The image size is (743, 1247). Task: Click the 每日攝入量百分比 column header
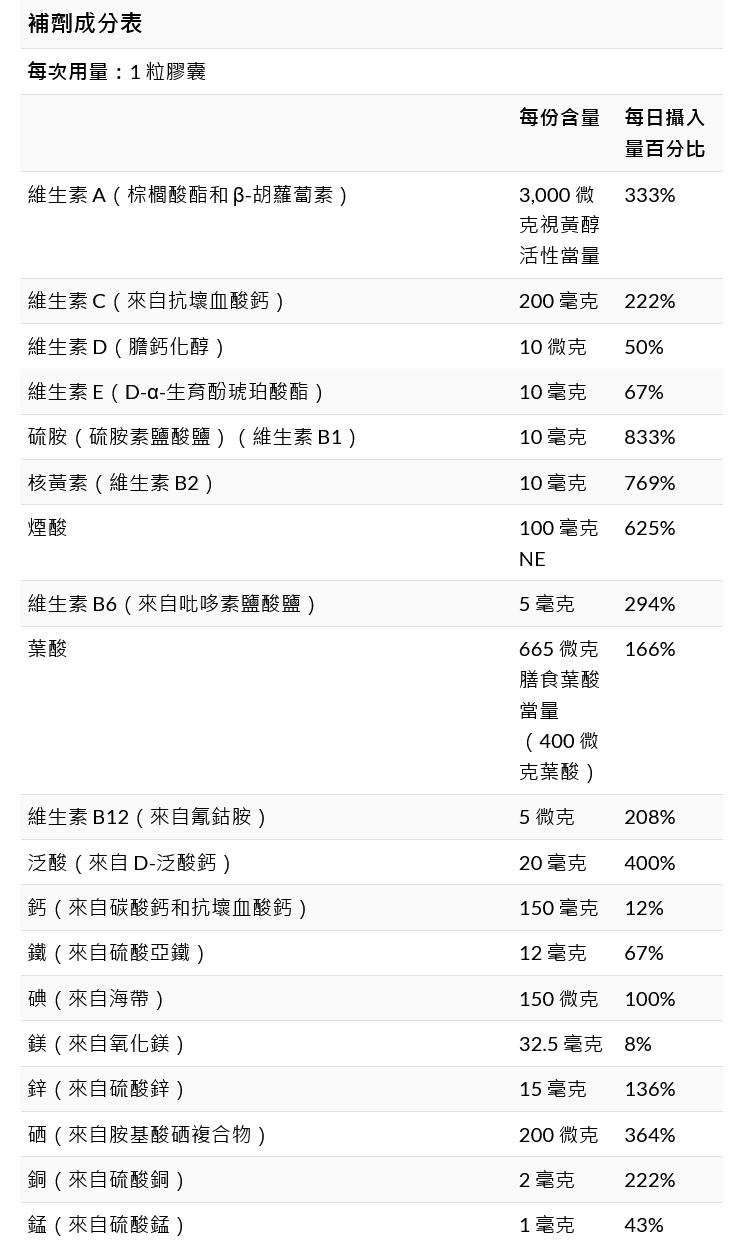665,133
